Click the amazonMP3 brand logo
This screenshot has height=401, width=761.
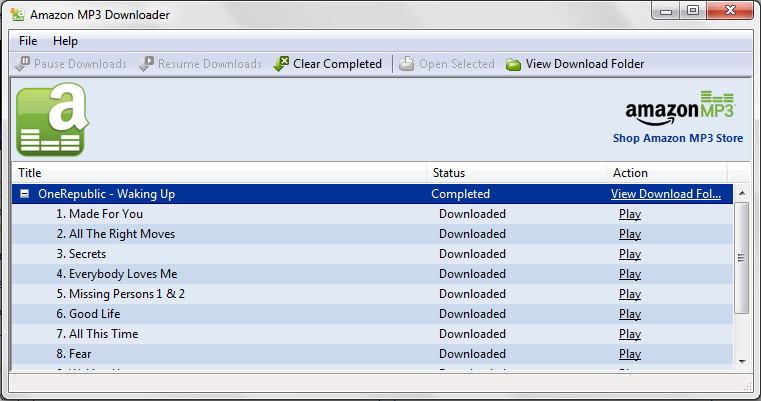point(680,108)
